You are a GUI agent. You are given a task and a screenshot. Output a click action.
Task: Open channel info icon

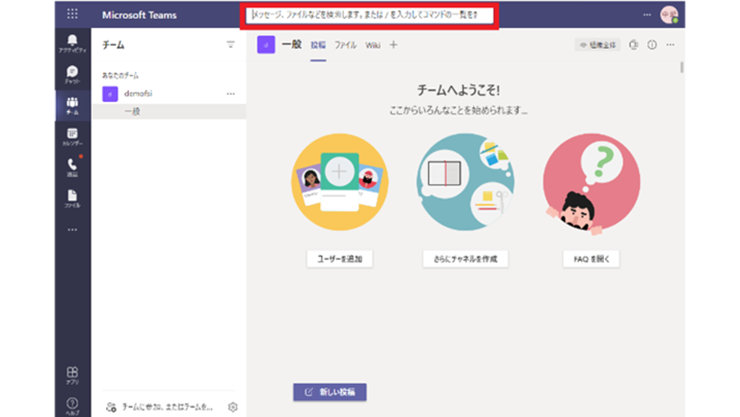coord(652,45)
